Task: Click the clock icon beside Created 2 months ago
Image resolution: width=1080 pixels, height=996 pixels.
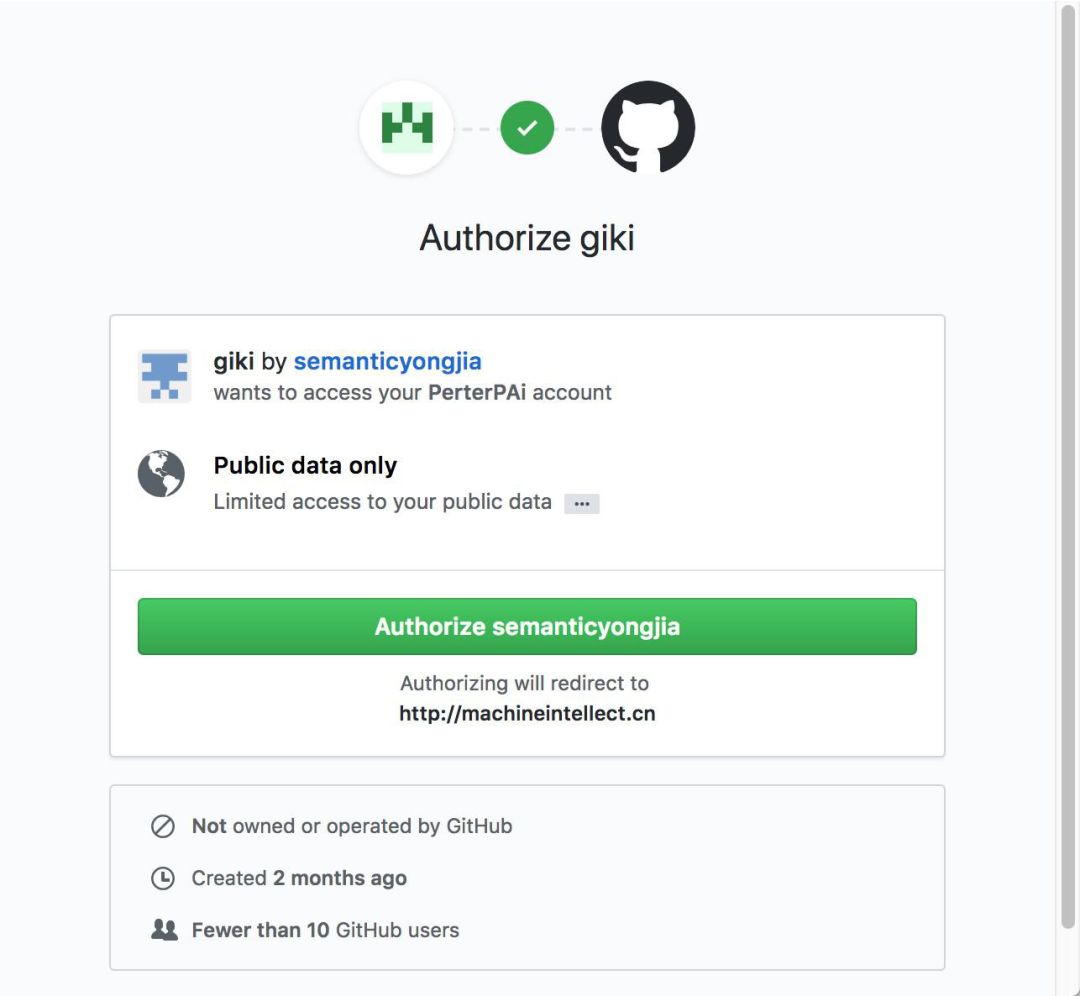Action: point(163,878)
